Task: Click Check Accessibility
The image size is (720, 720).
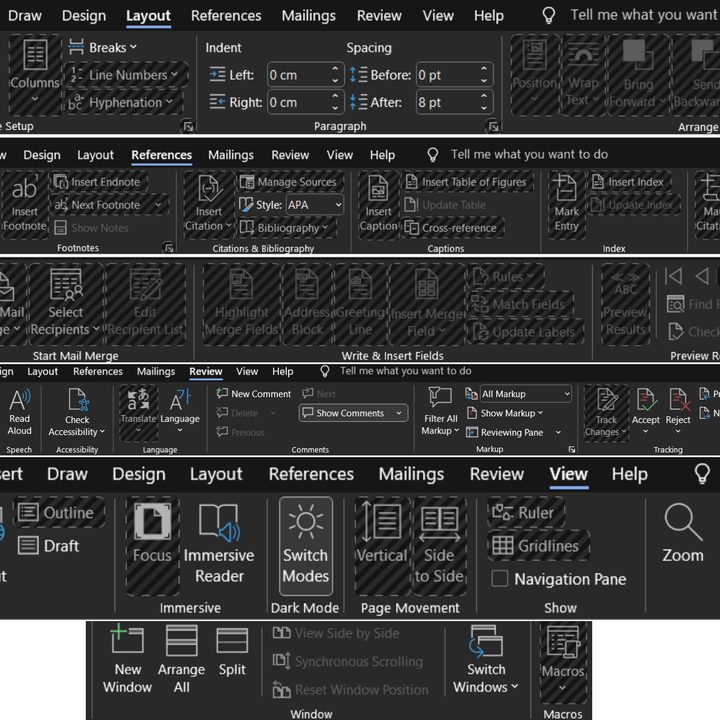Action: 77,411
